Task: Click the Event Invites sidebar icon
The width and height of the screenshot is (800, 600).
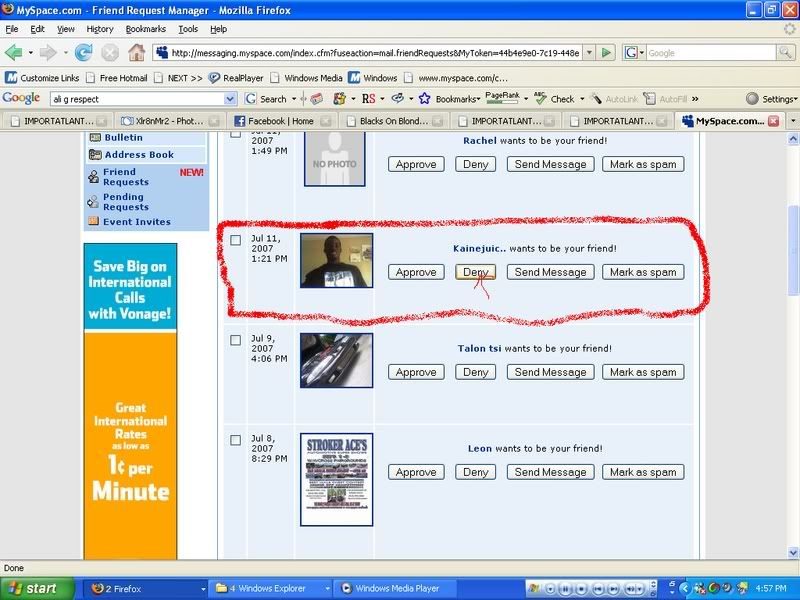Action: pyautogui.click(x=93, y=221)
